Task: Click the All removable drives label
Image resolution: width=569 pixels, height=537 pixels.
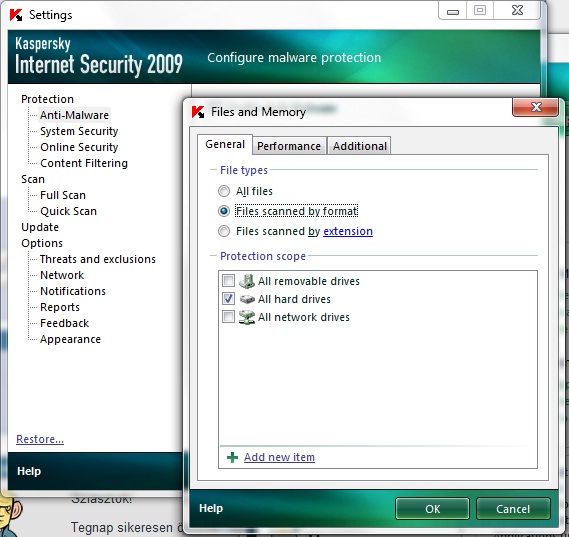Action: (308, 281)
